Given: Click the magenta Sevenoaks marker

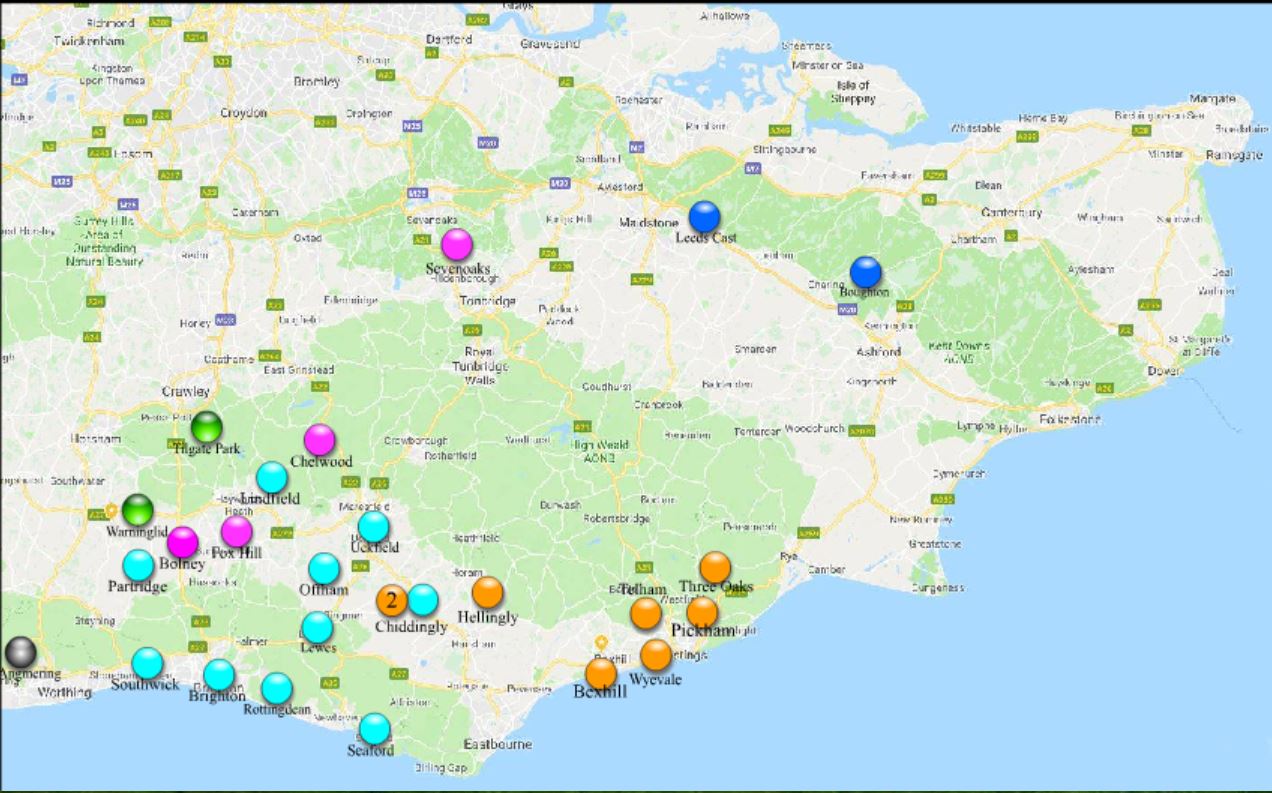Looking at the screenshot, I should click(x=456, y=245).
